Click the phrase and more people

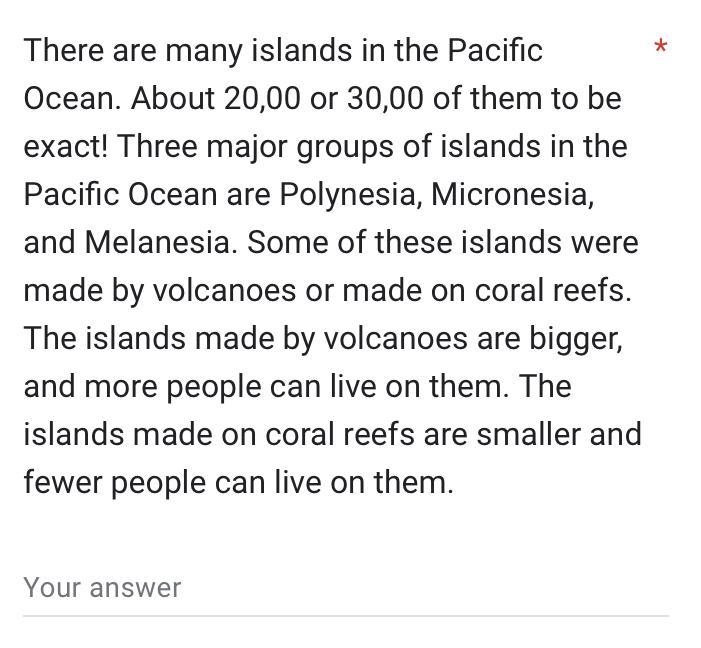pyautogui.click(x=143, y=388)
